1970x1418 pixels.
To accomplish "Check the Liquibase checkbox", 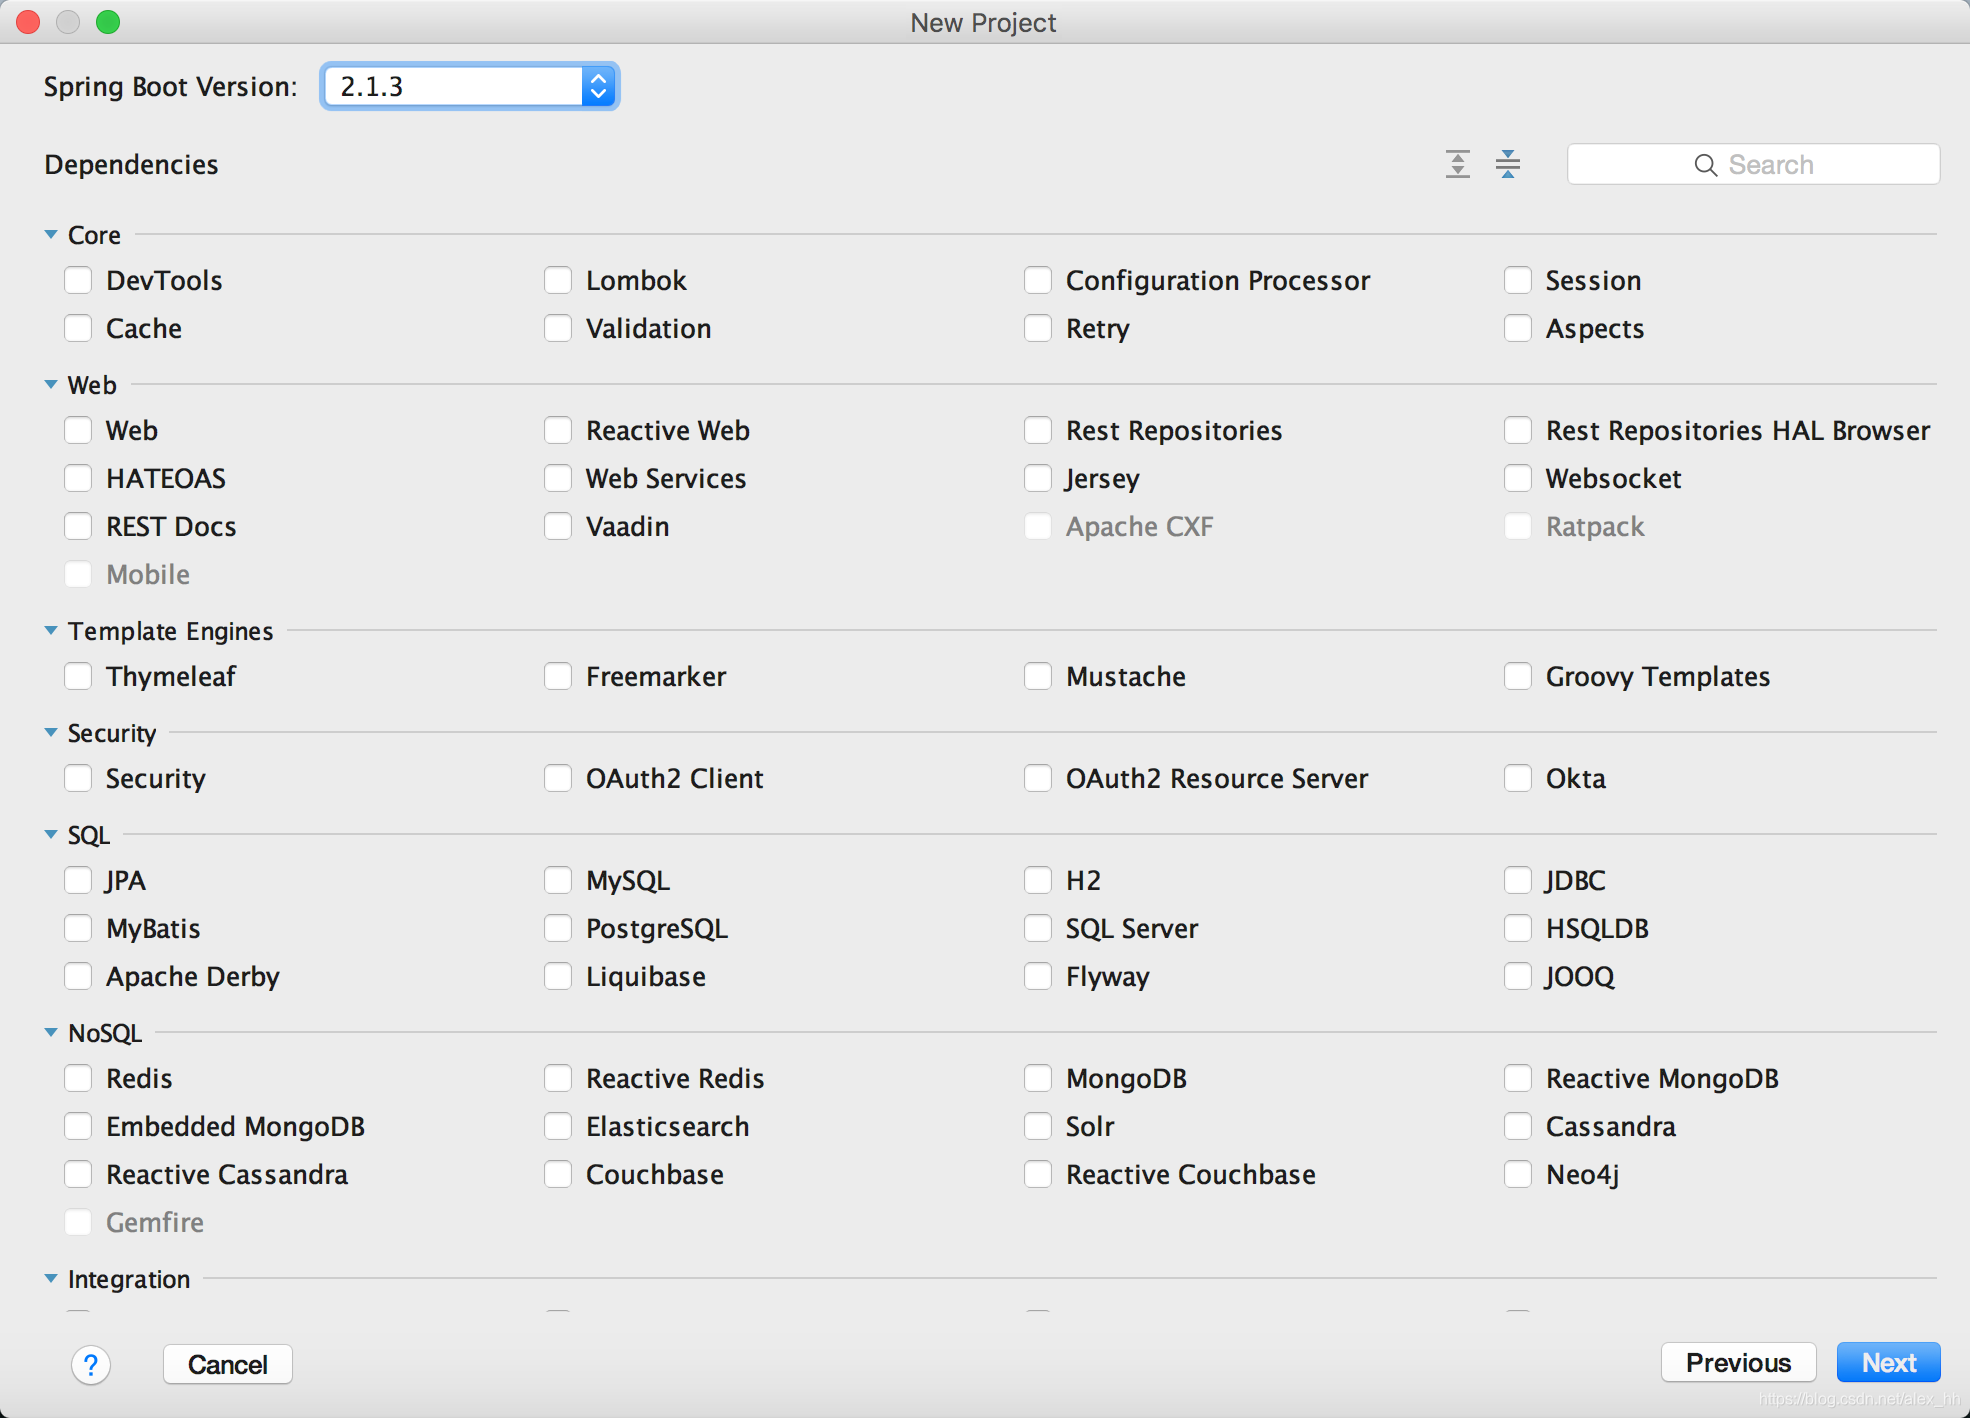I will 558,976.
